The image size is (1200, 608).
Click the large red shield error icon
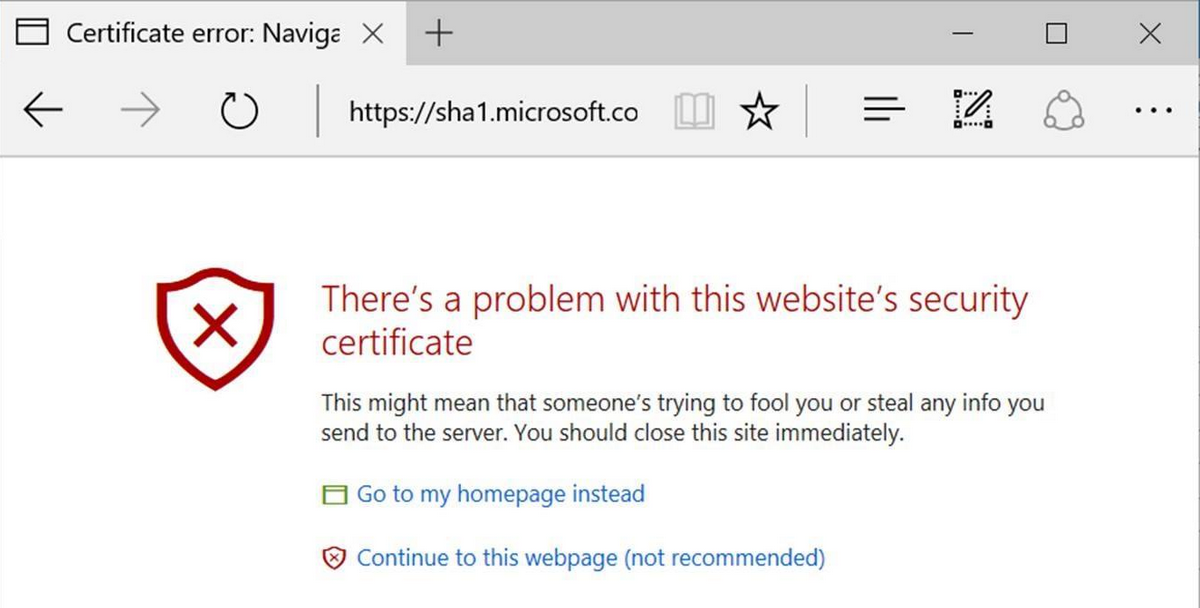pyautogui.click(x=213, y=326)
